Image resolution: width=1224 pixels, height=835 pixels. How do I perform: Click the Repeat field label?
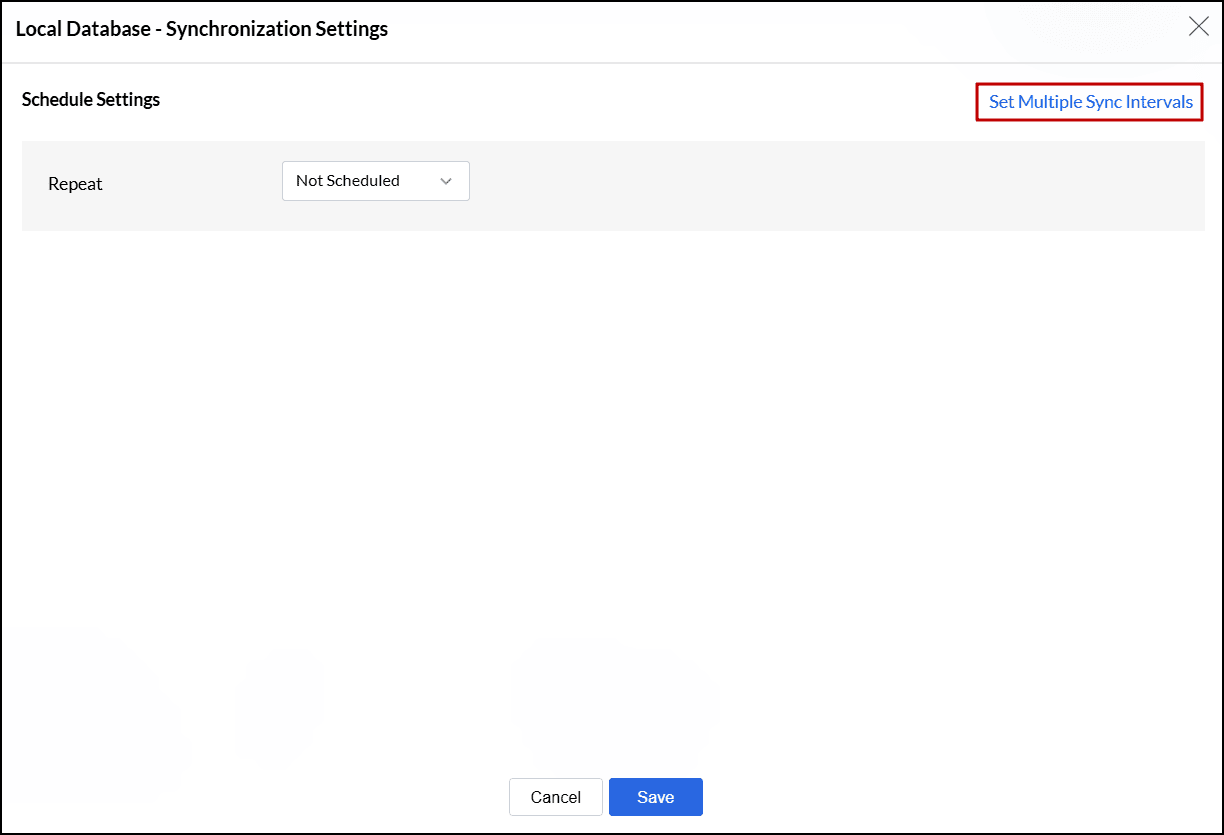[x=75, y=184]
